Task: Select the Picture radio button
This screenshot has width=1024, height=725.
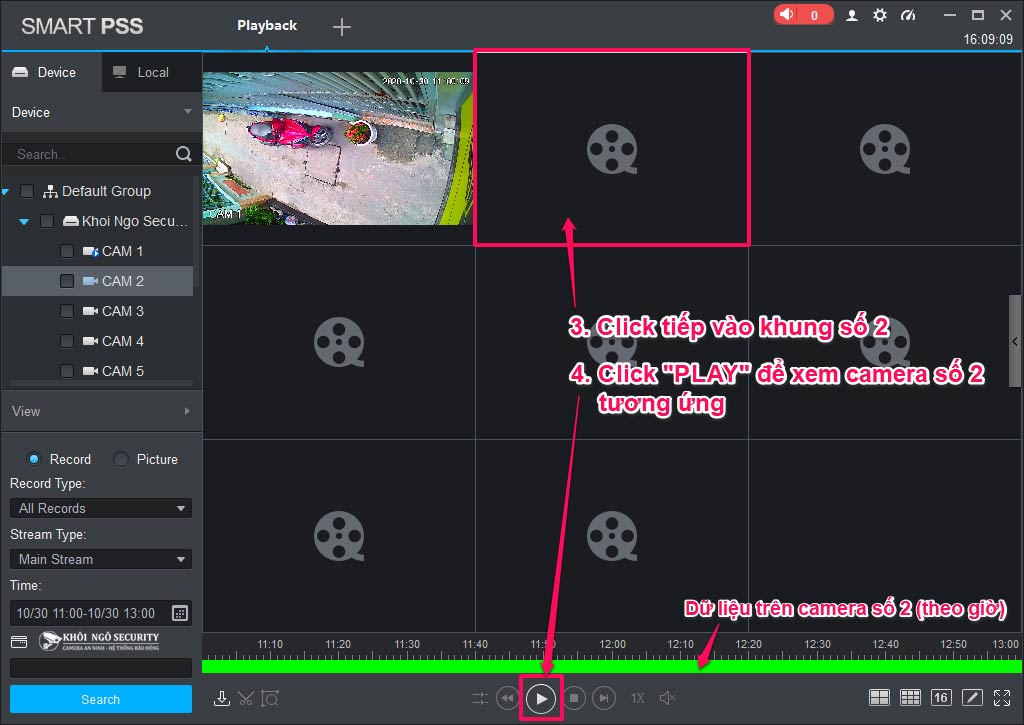Action: coord(121,459)
